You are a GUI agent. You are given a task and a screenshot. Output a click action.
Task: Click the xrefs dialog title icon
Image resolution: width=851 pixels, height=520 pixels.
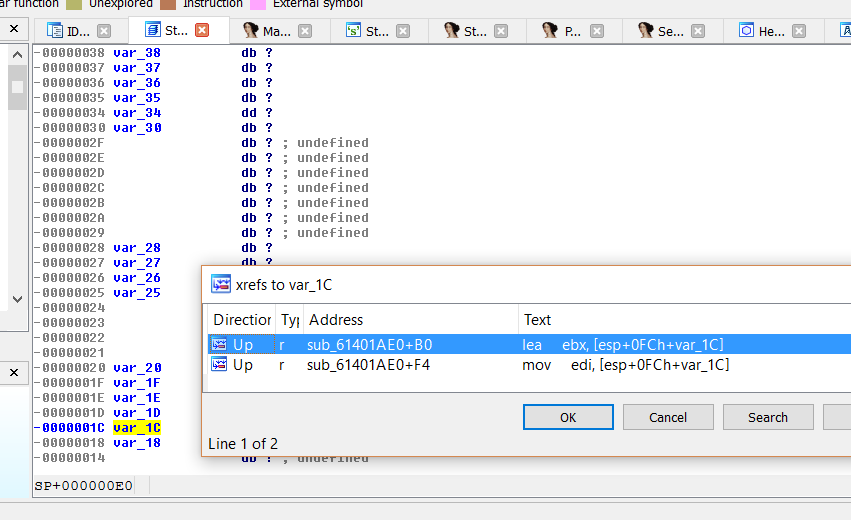[x=221, y=285]
